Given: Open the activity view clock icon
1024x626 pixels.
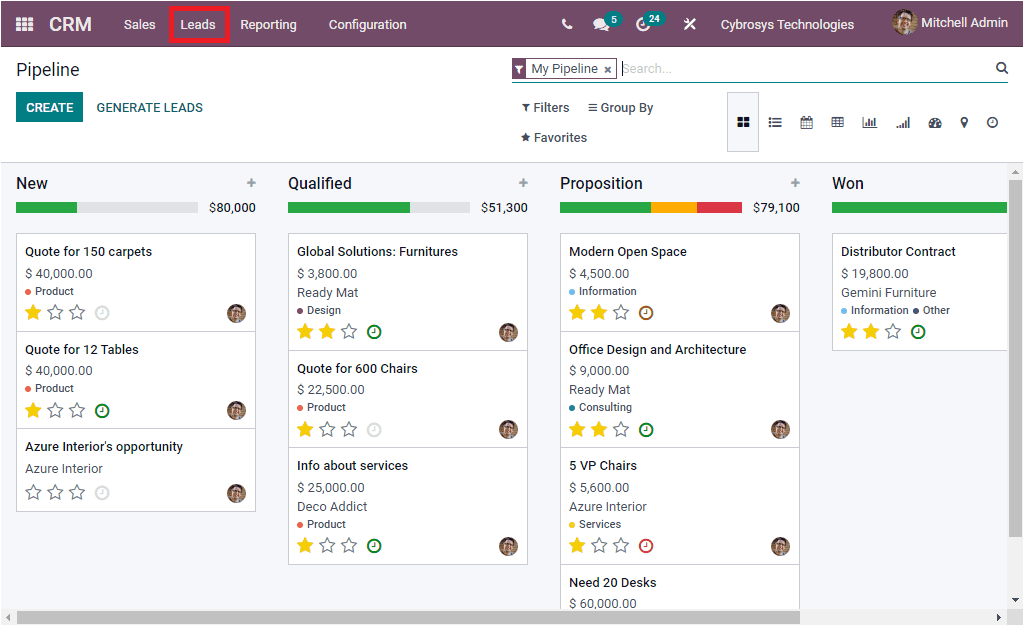Looking at the screenshot, I should pos(992,122).
